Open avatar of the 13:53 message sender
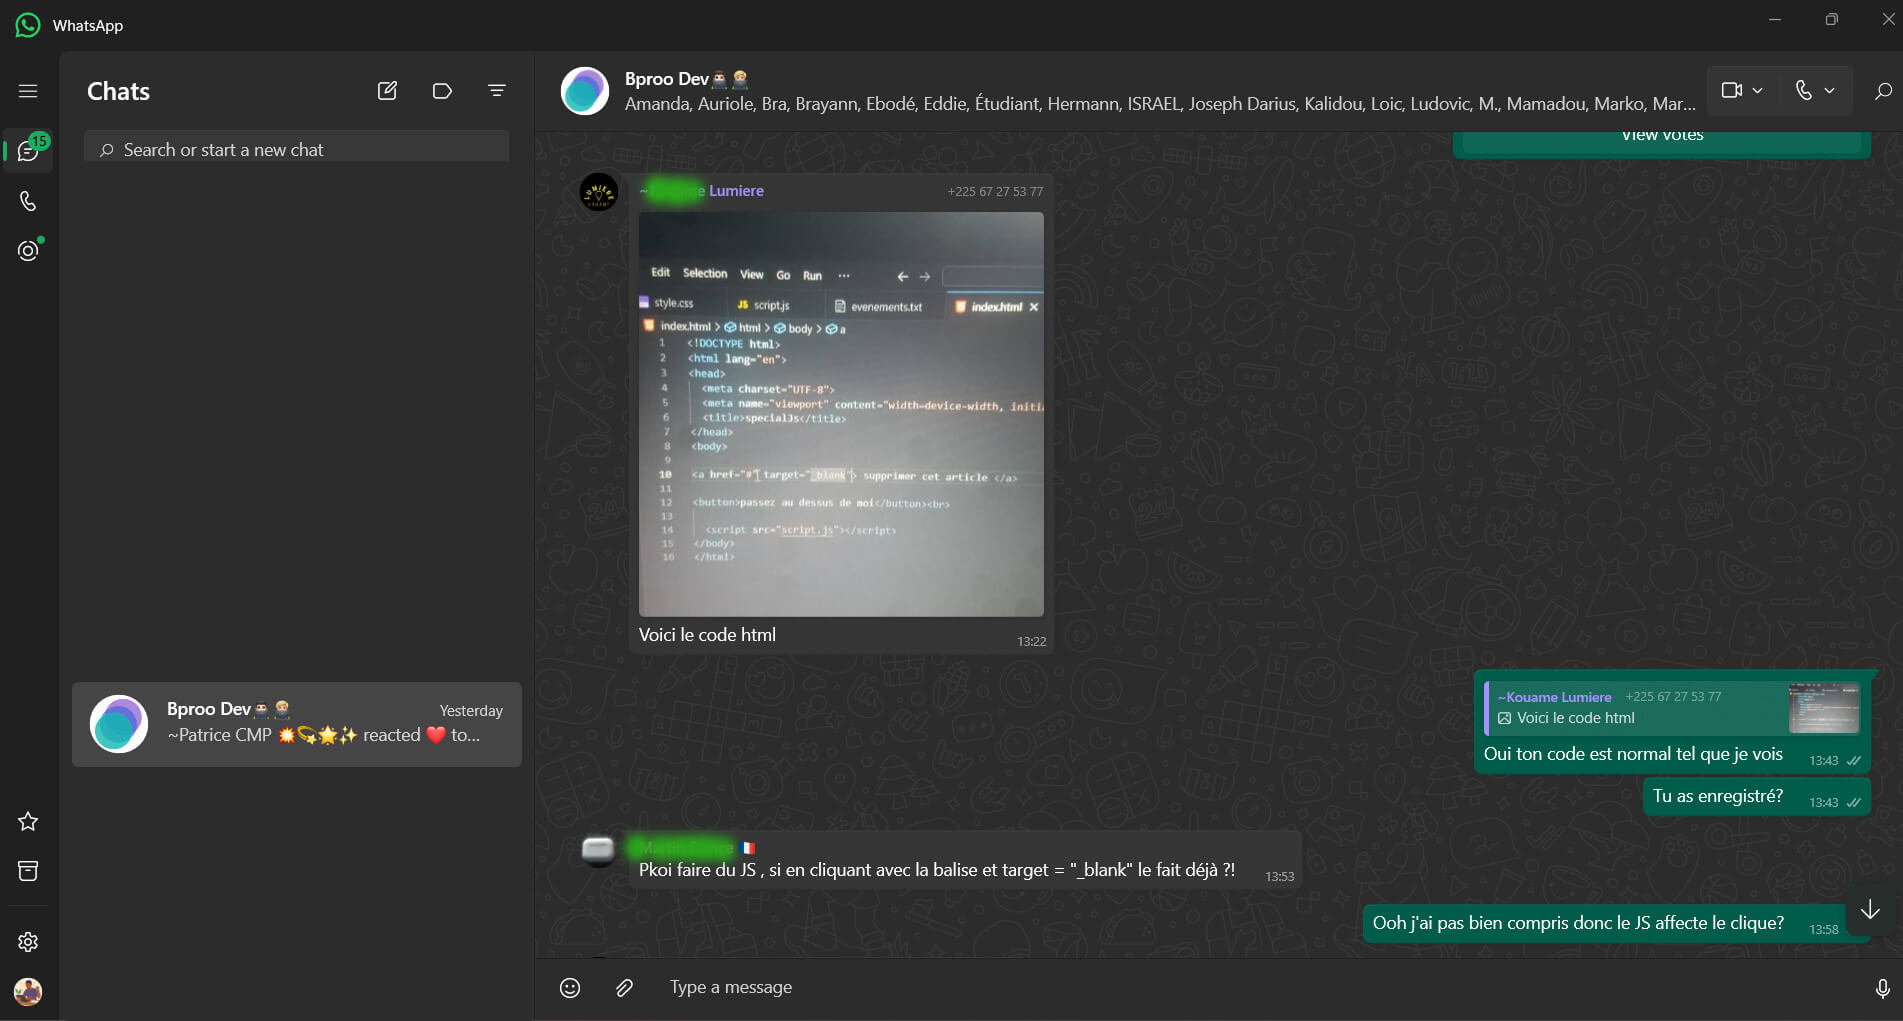This screenshot has height=1021, width=1903. [x=598, y=850]
